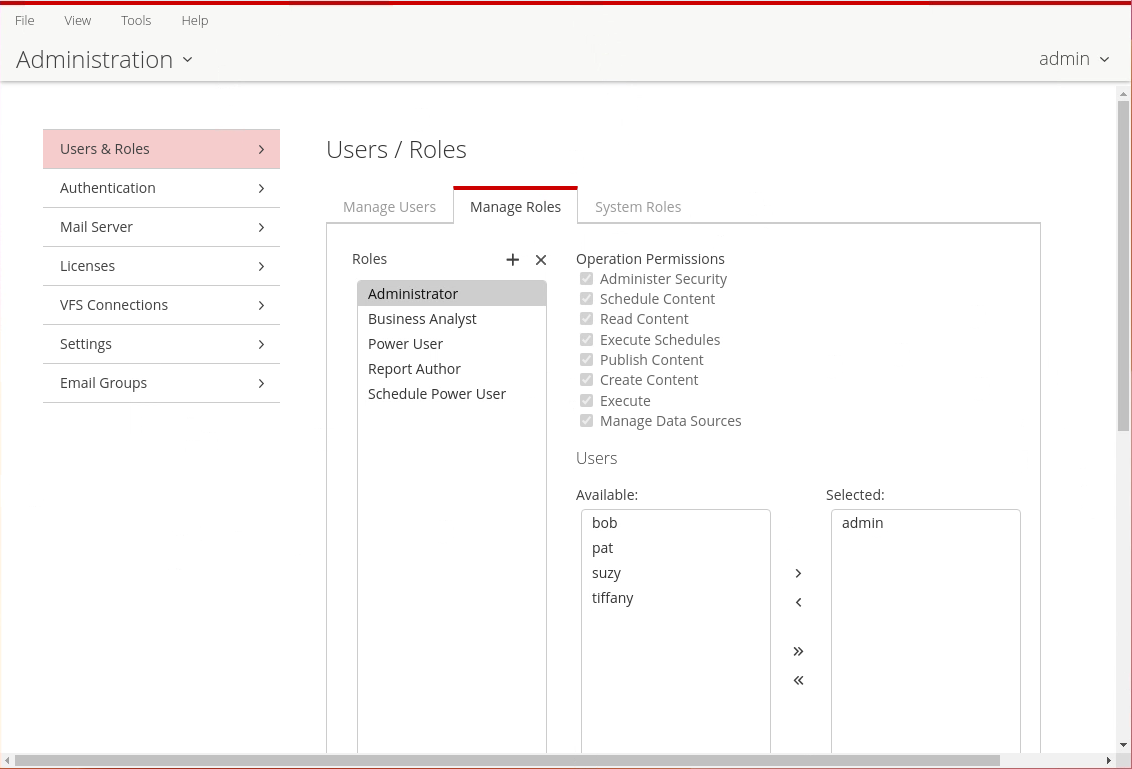Image resolution: width=1132 pixels, height=769 pixels.
Task: Toggle the Manage Data Sources checkbox
Action: (587, 421)
